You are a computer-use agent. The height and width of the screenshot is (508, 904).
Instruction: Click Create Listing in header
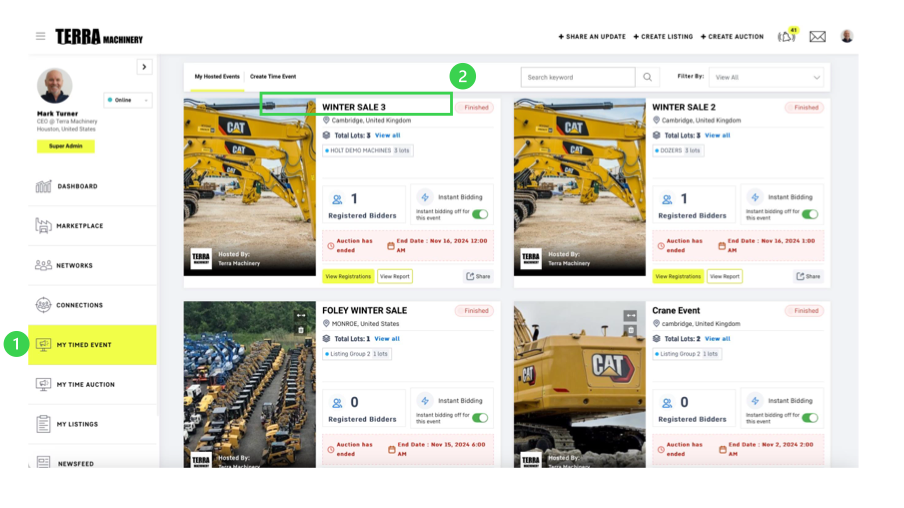click(663, 36)
